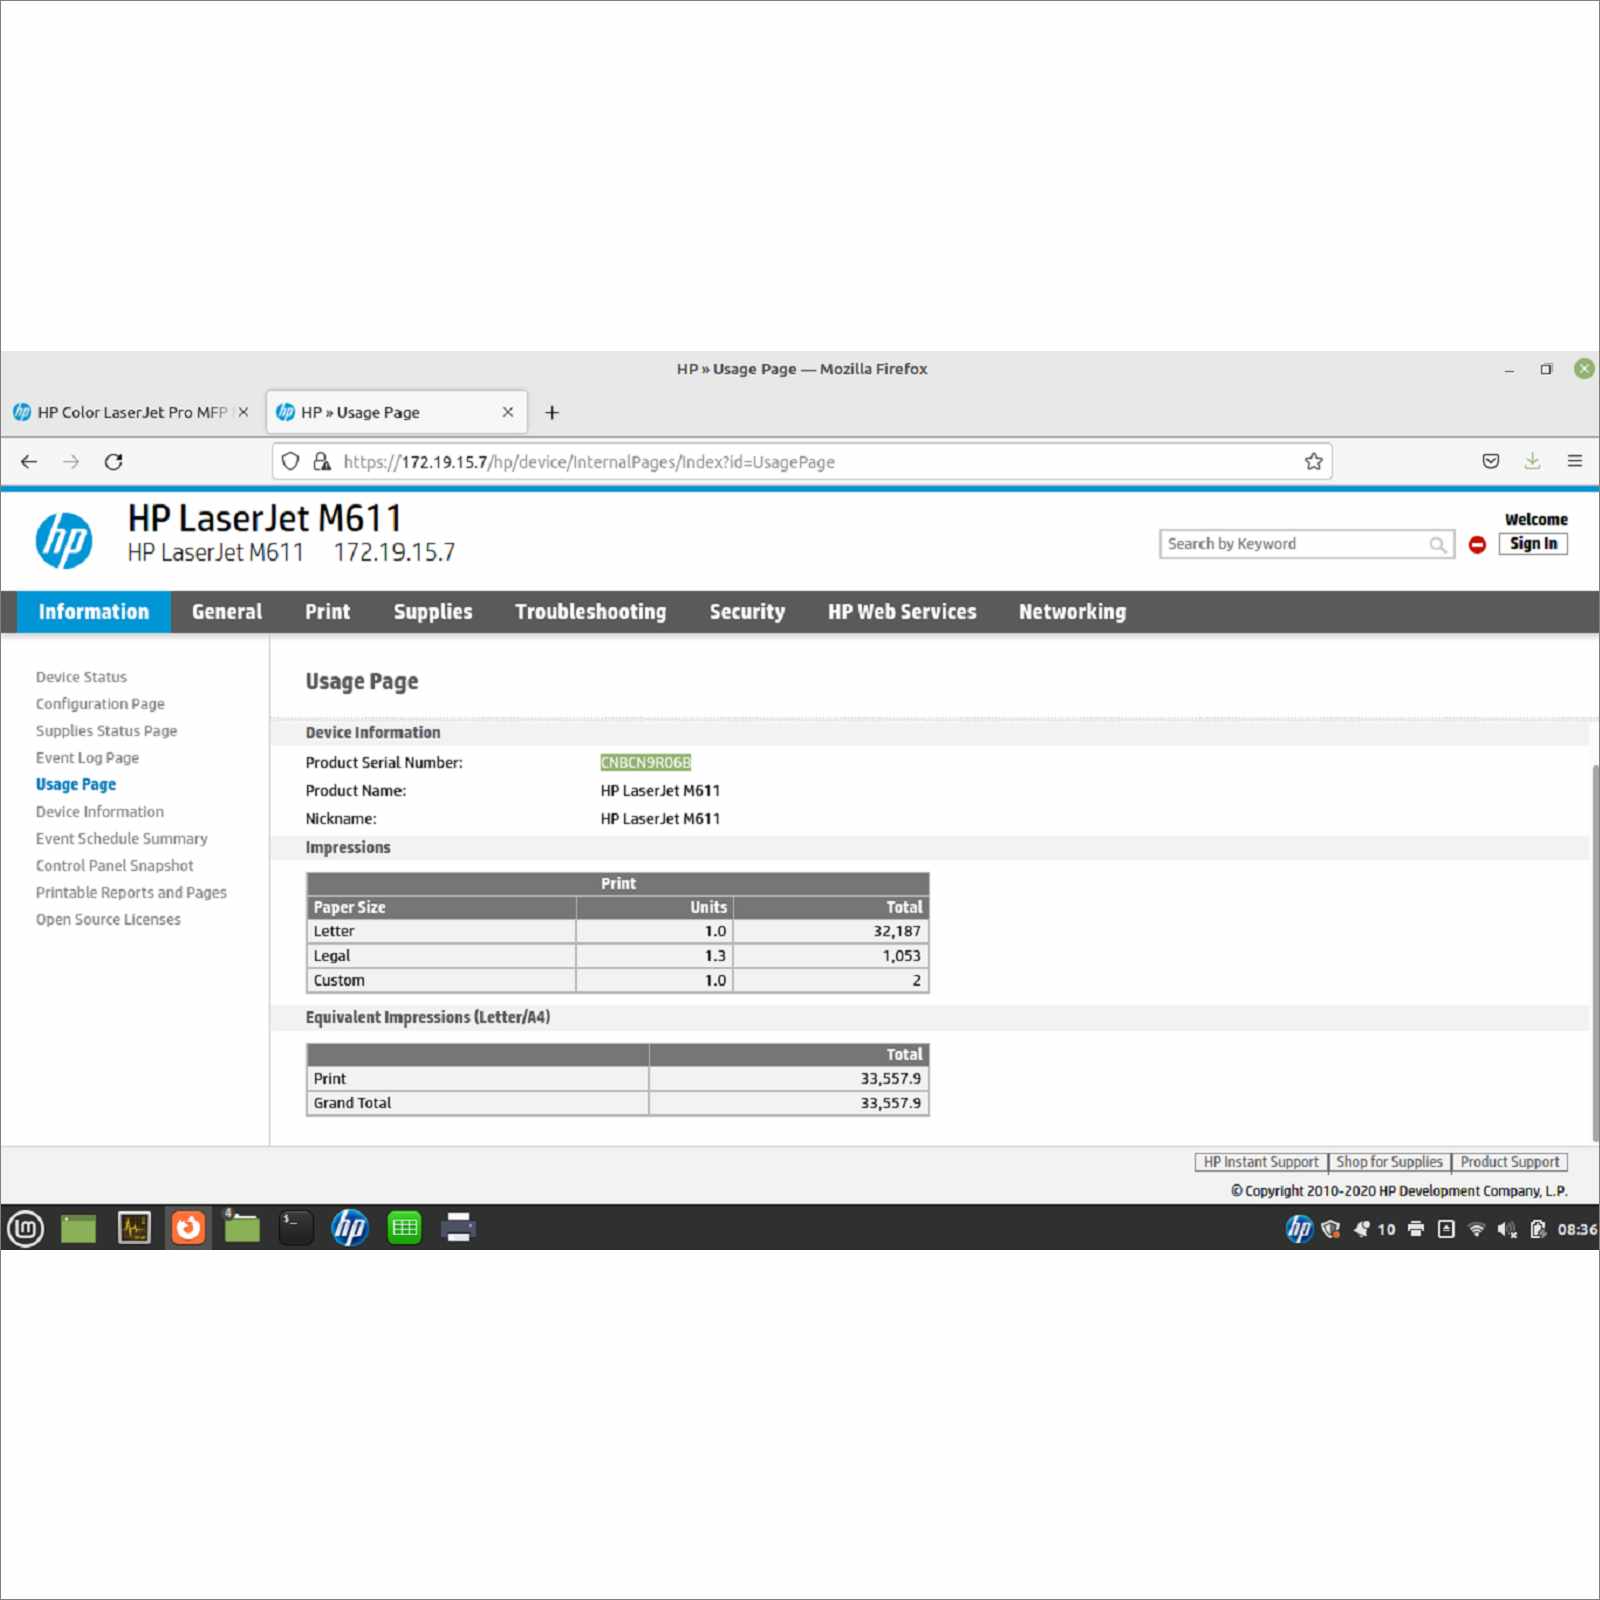Open the Print tab

(x=328, y=612)
